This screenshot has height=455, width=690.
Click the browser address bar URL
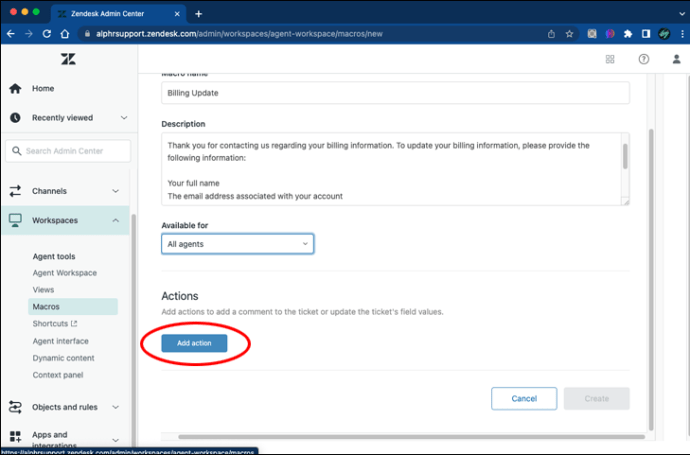click(239, 34)
